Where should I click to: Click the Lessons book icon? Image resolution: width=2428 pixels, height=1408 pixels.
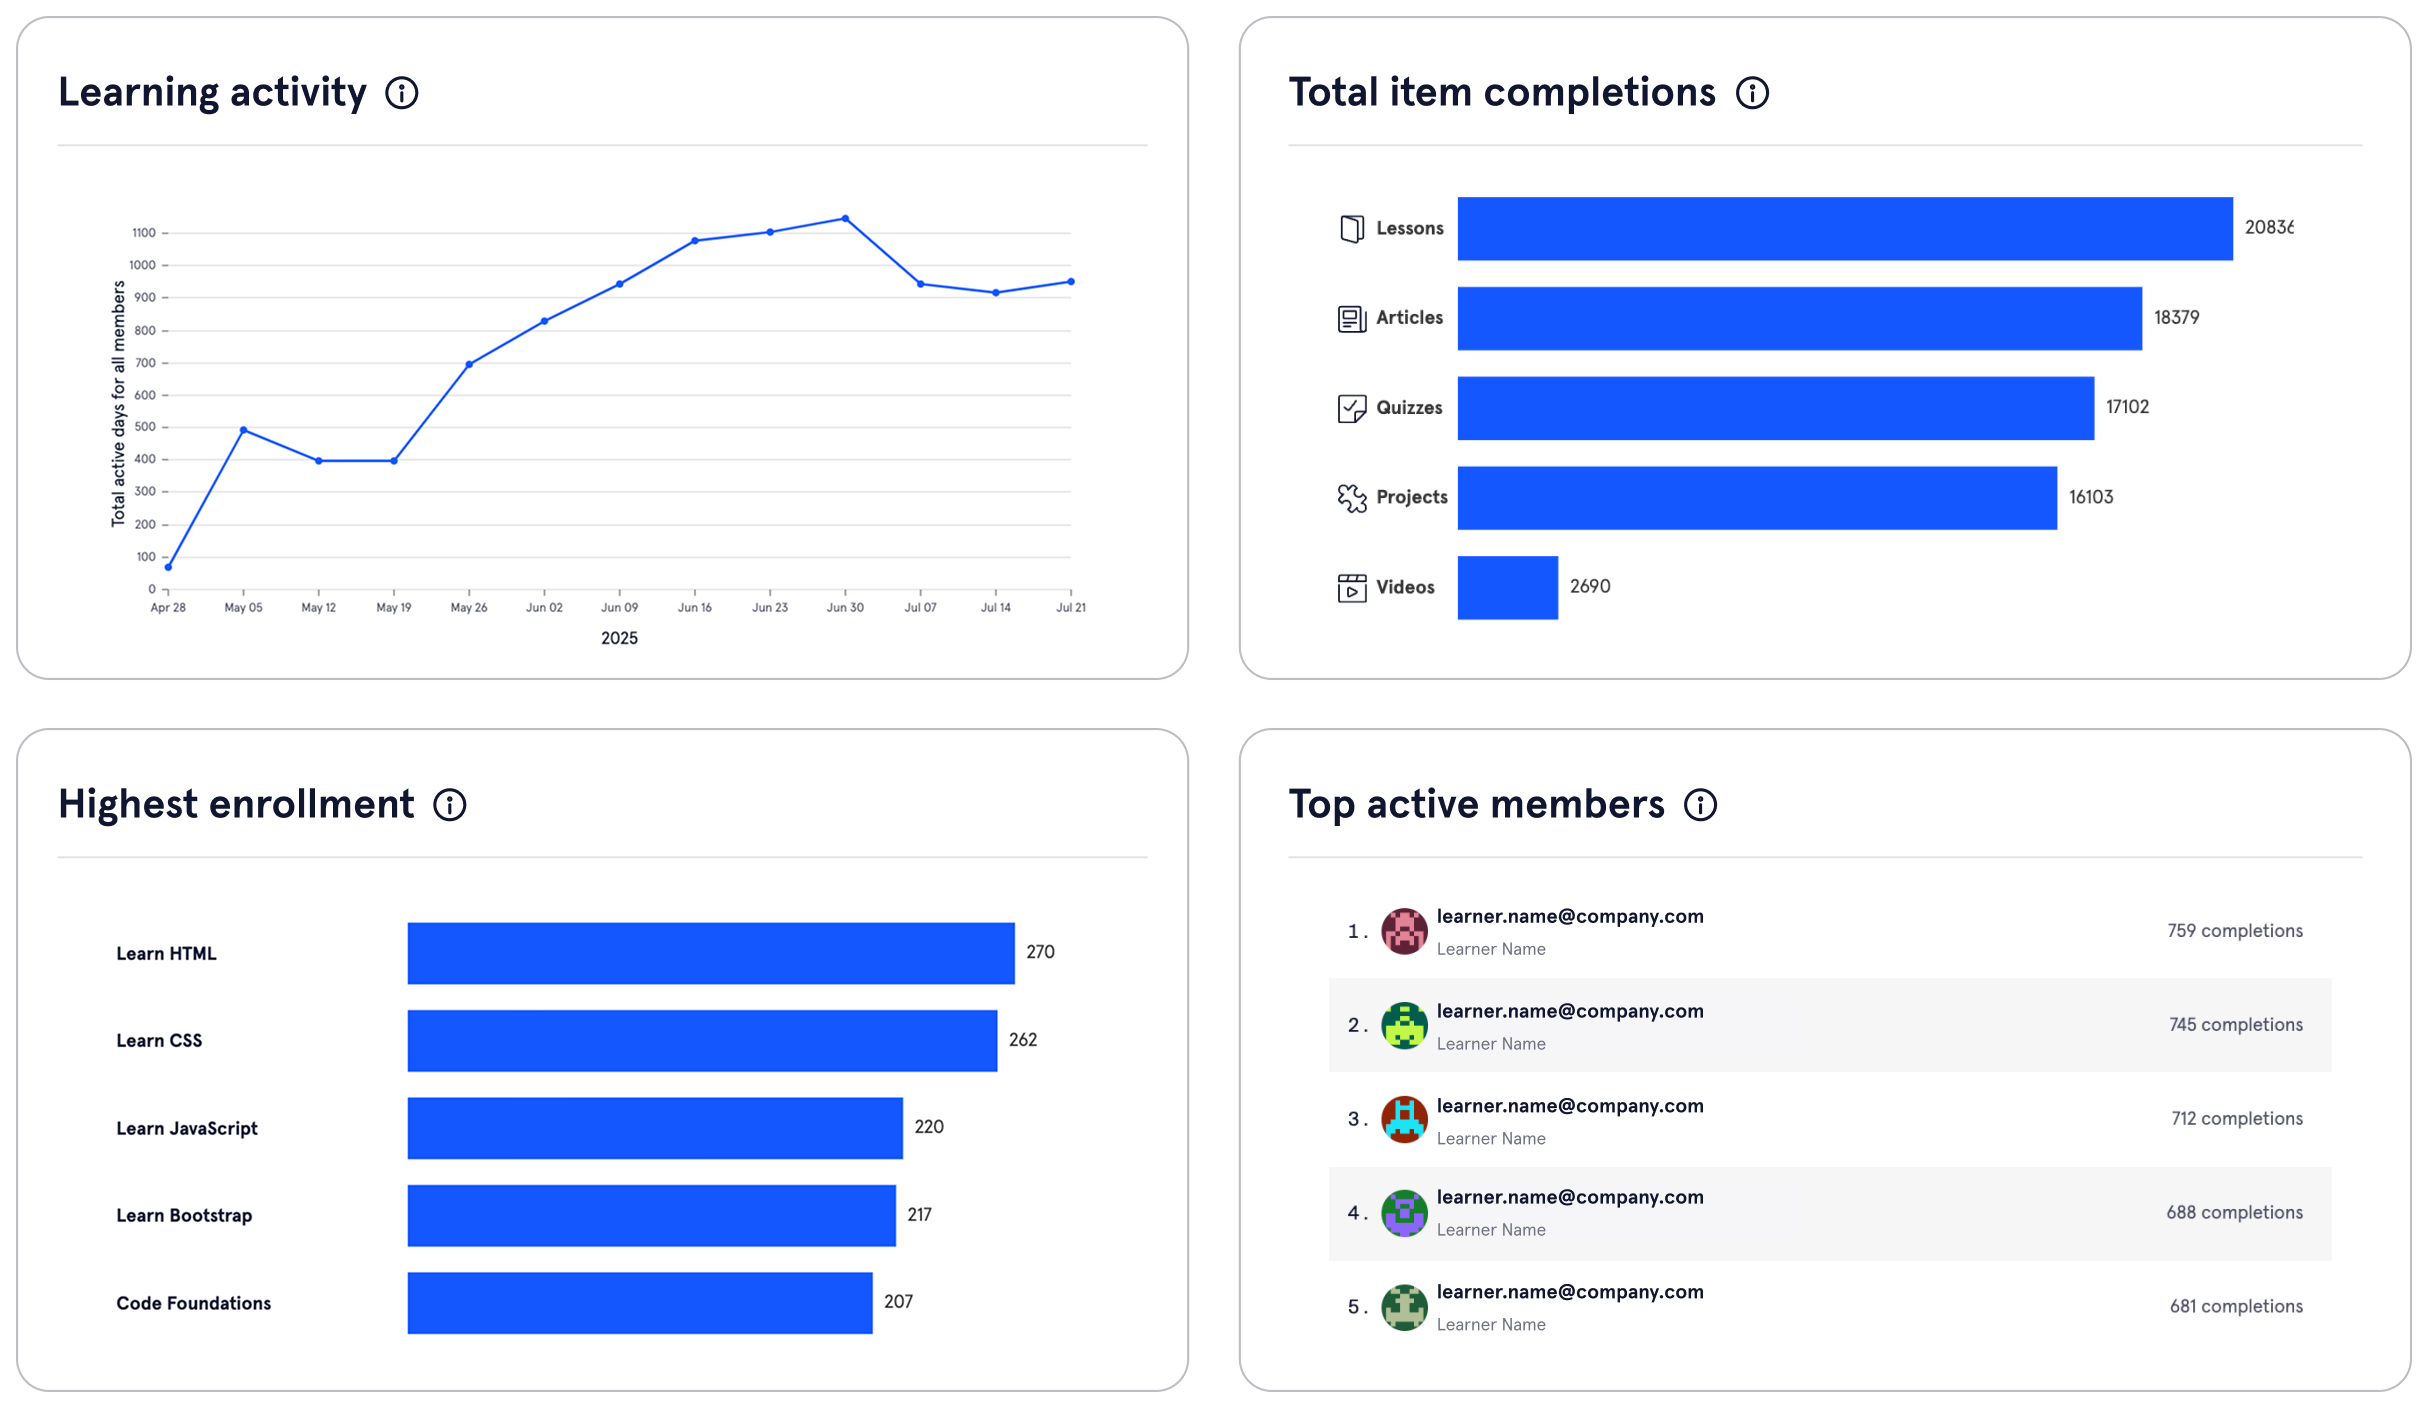pyautogui.click(x=1352, y=229)
